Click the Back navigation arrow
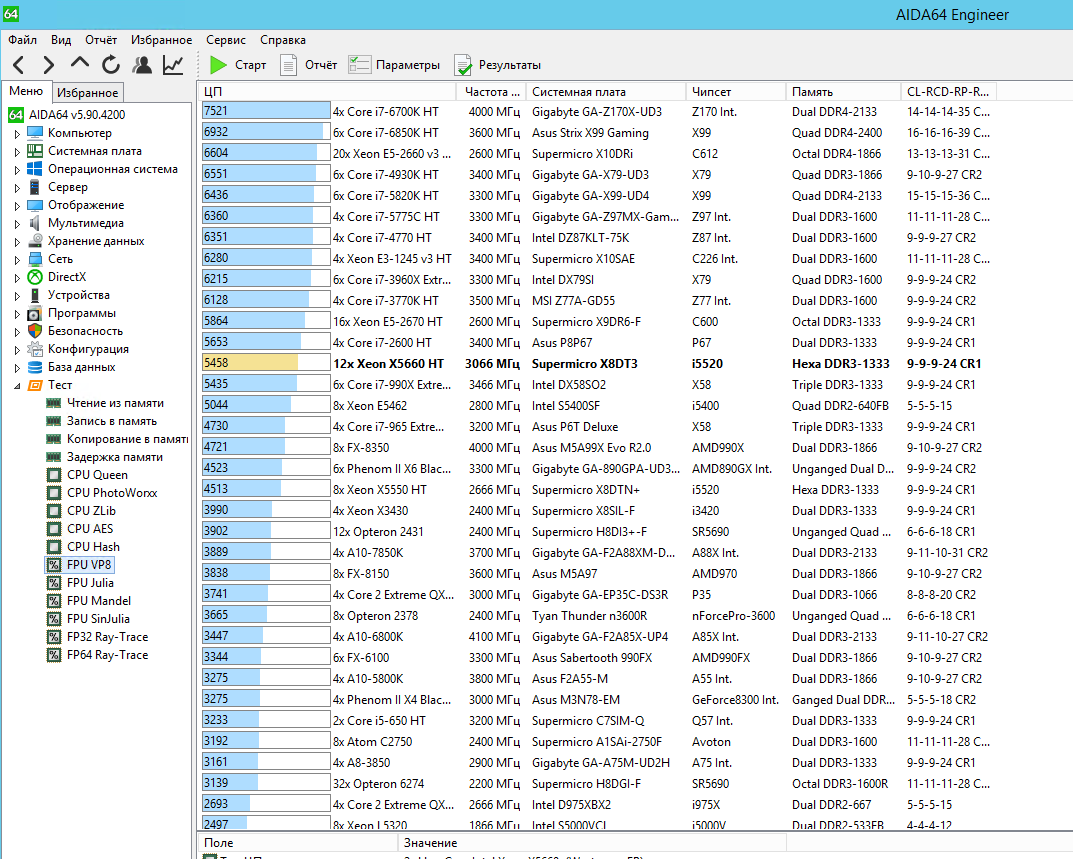Image resolution: width=1073 pixels, height=859 pixels. coord(18,65)
